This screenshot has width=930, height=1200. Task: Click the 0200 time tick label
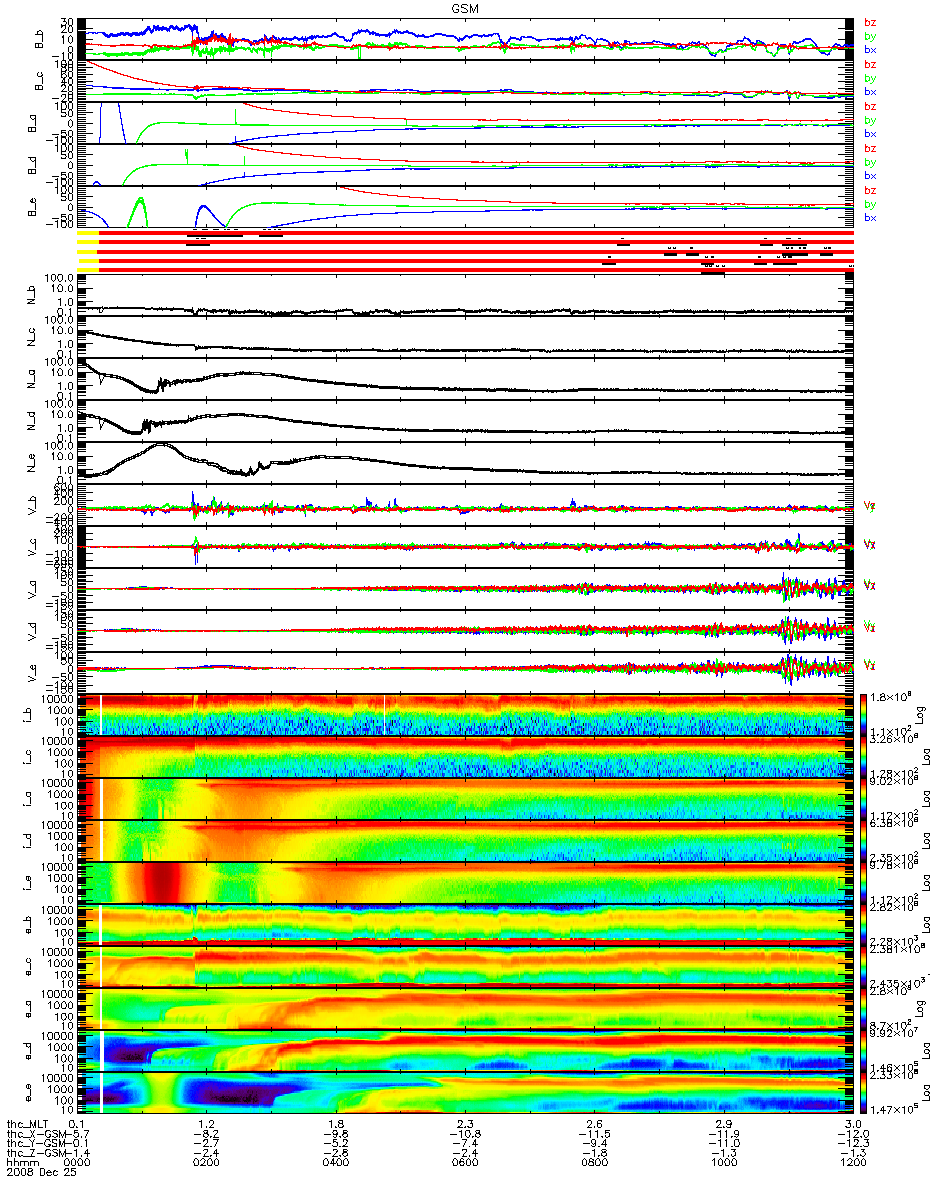click(207, 1162)
